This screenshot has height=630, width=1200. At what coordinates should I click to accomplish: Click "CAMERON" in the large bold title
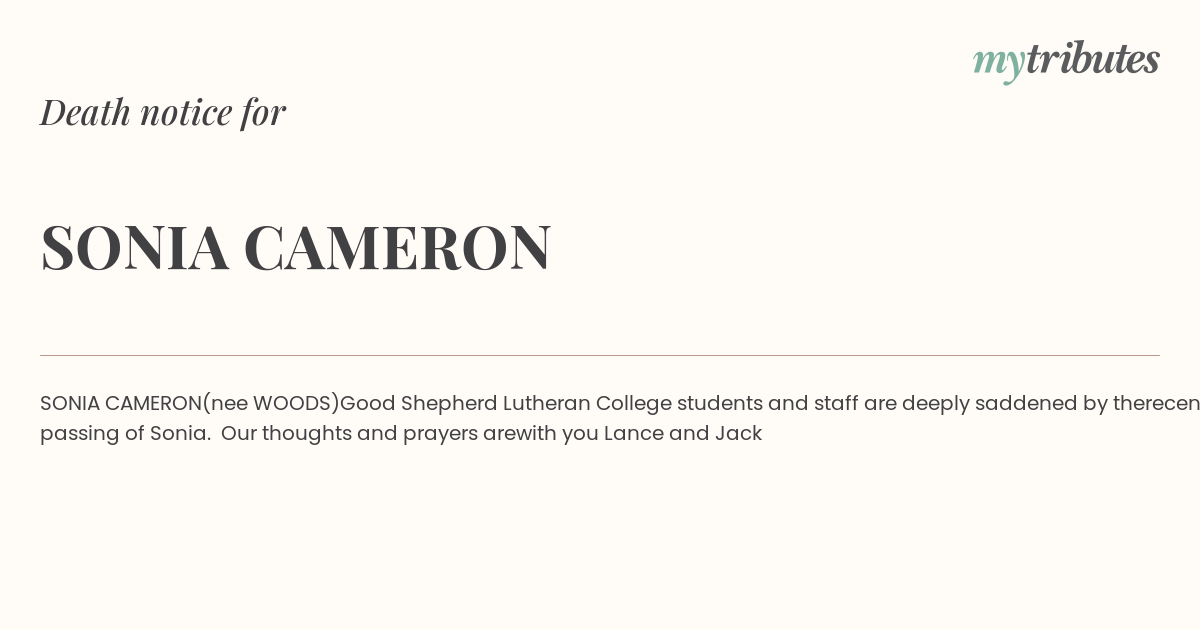point(397,247)
